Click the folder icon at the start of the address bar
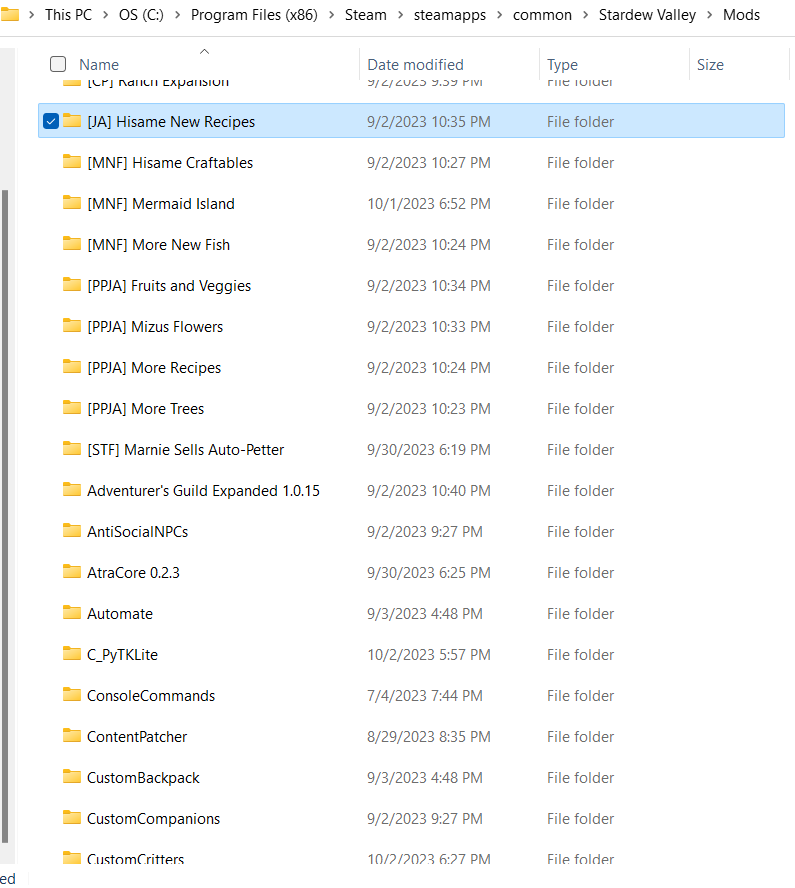795x888 pixels. (10, 14)
